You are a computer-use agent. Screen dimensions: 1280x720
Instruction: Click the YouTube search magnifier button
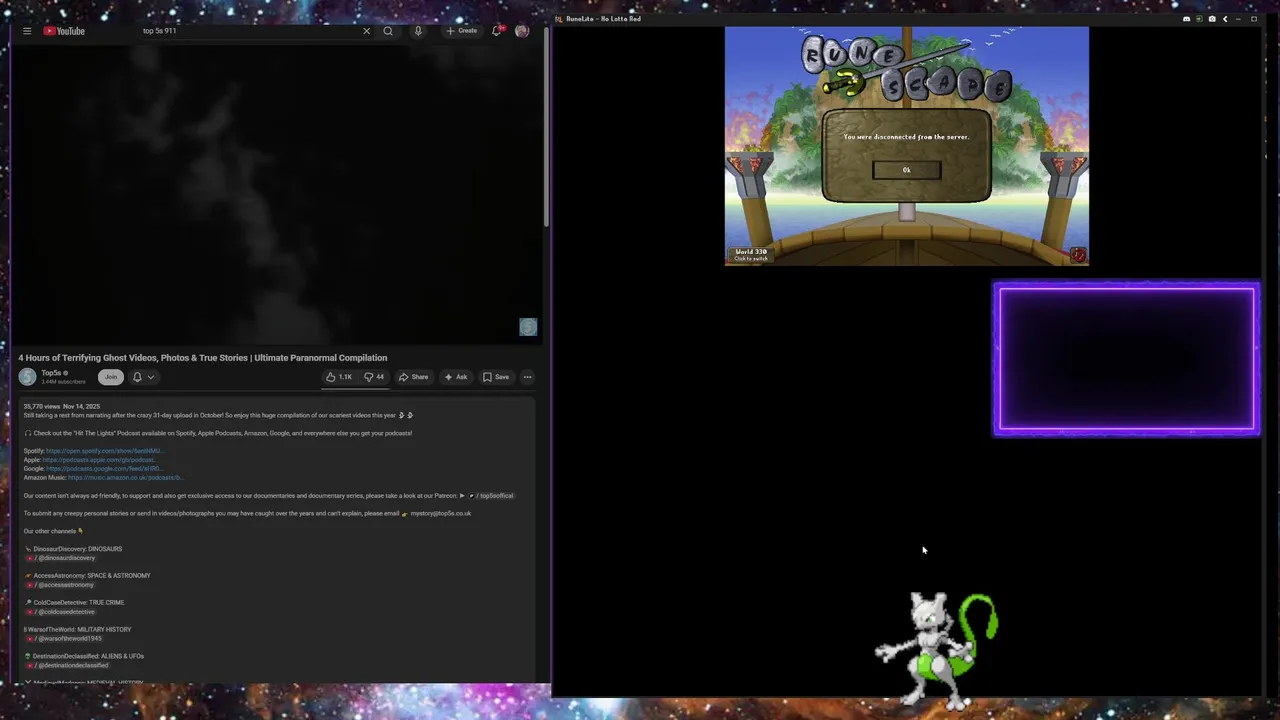(x=388, y=31)
